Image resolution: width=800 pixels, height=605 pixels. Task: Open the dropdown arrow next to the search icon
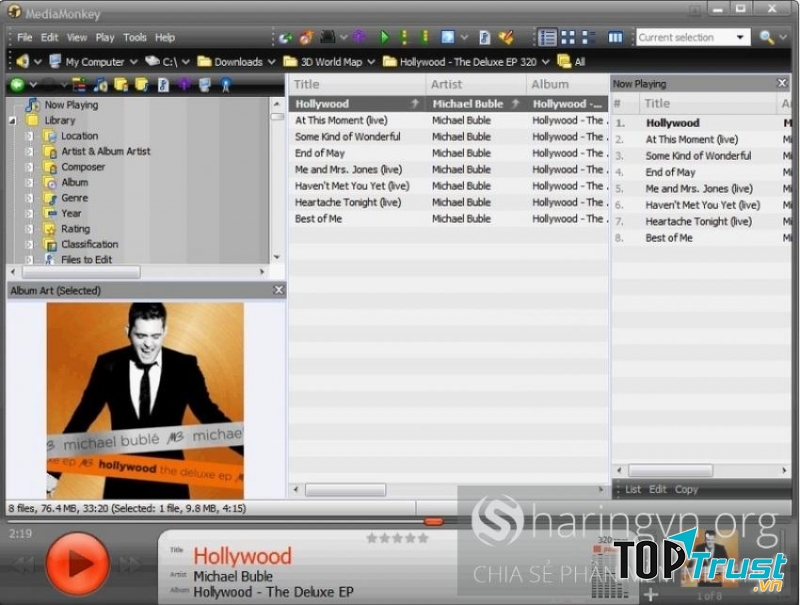pyautogui.click(x=783, y=37)
